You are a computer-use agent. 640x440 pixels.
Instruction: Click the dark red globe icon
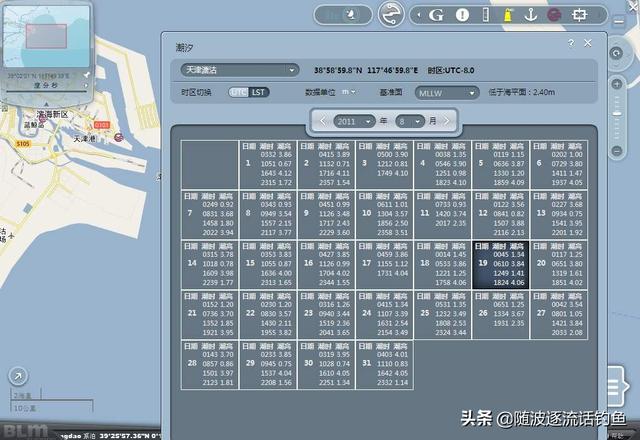tap(554, 15)
